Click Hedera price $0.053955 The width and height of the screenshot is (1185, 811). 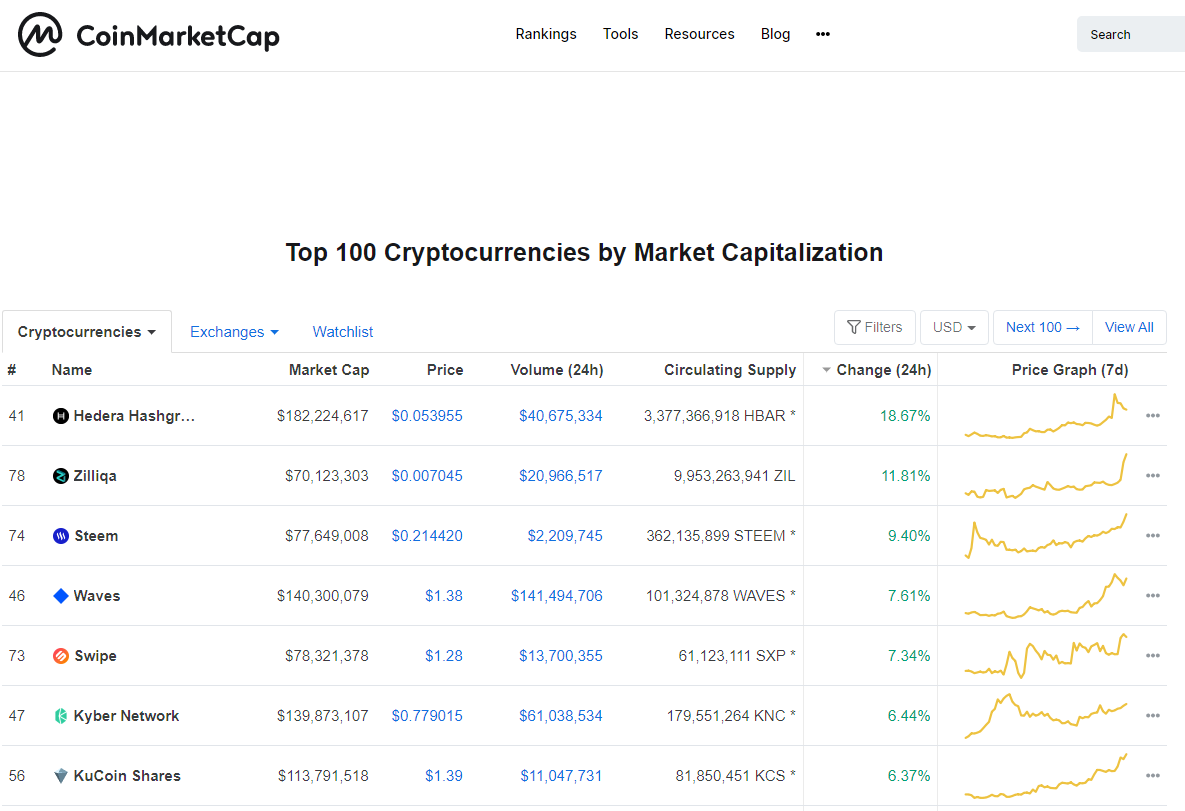click(x=427, y=416)
